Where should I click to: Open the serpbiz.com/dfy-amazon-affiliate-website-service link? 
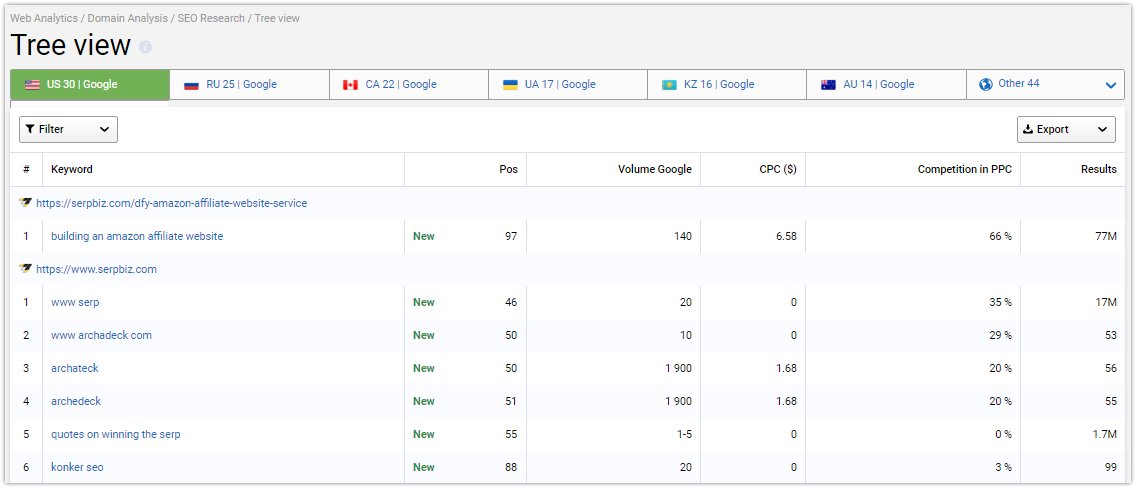(x=172, y=203)
